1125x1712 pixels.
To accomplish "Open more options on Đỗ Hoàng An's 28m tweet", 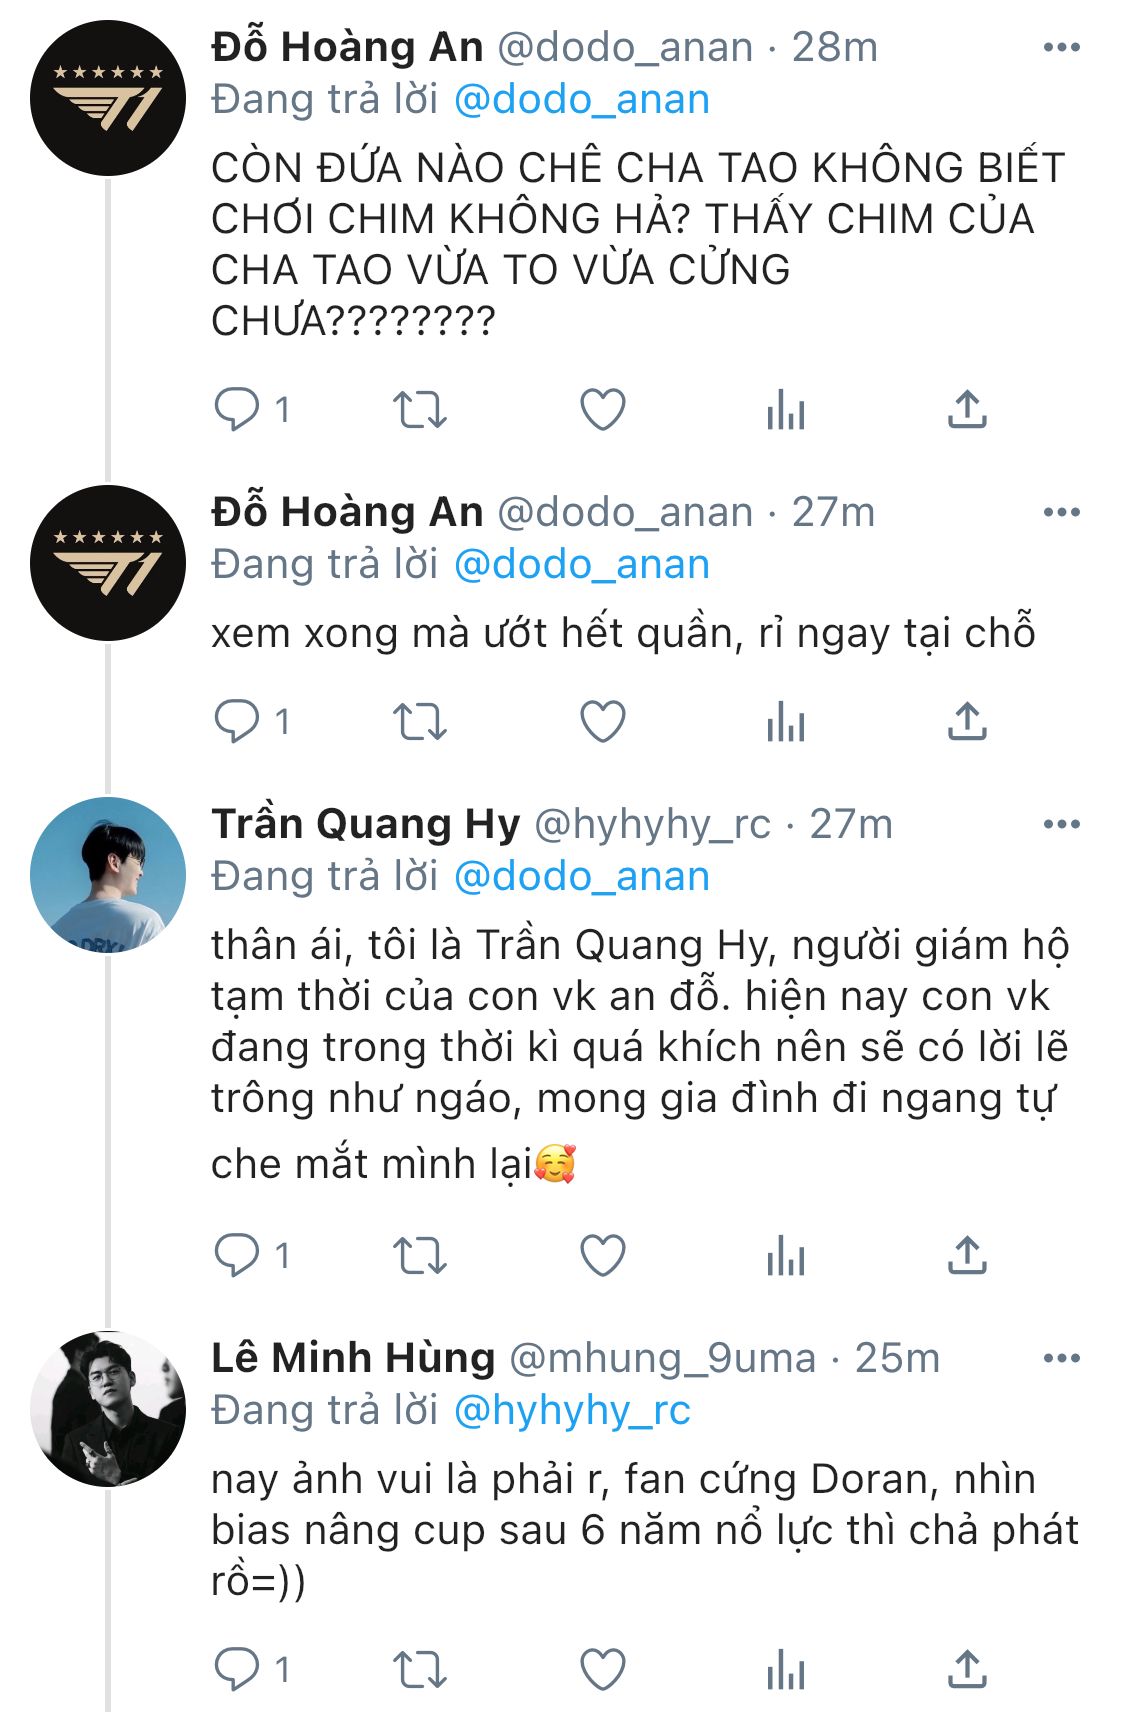I will pyautogui.click(x=1061, y=47).
